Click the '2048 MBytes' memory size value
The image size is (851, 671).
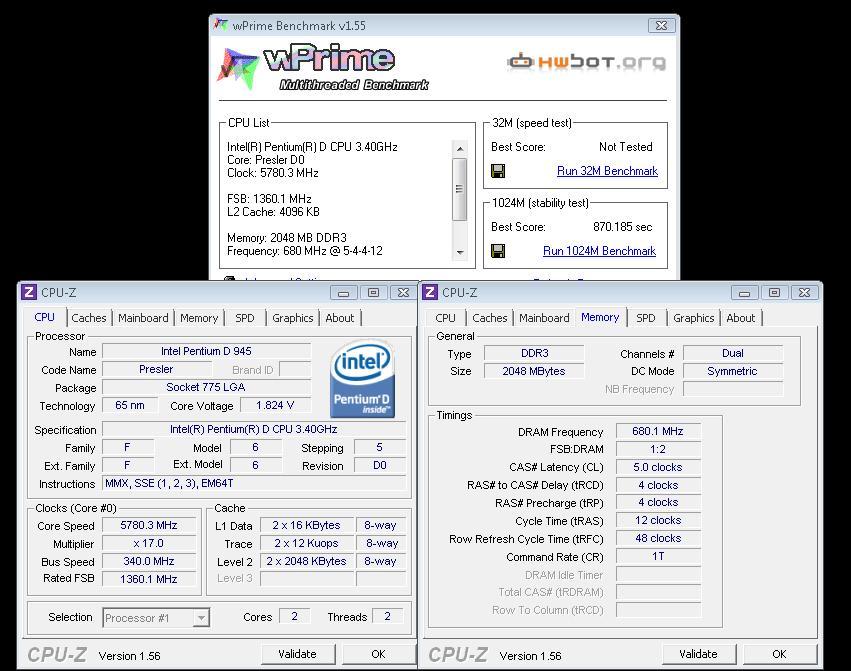[x=534, y=371]
